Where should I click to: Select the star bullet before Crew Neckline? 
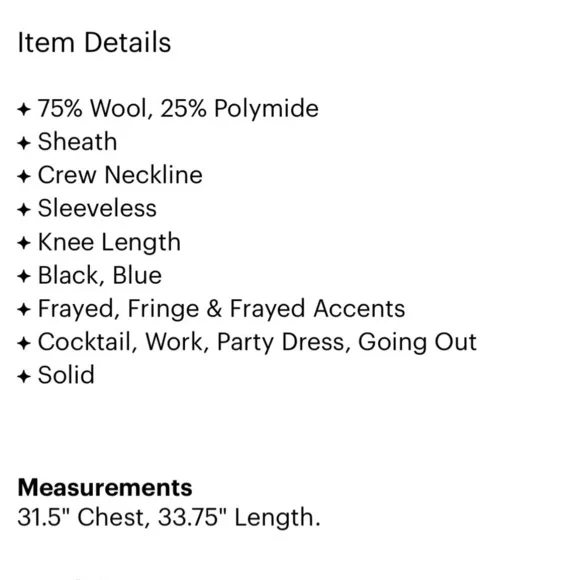[x=24, y=176]
